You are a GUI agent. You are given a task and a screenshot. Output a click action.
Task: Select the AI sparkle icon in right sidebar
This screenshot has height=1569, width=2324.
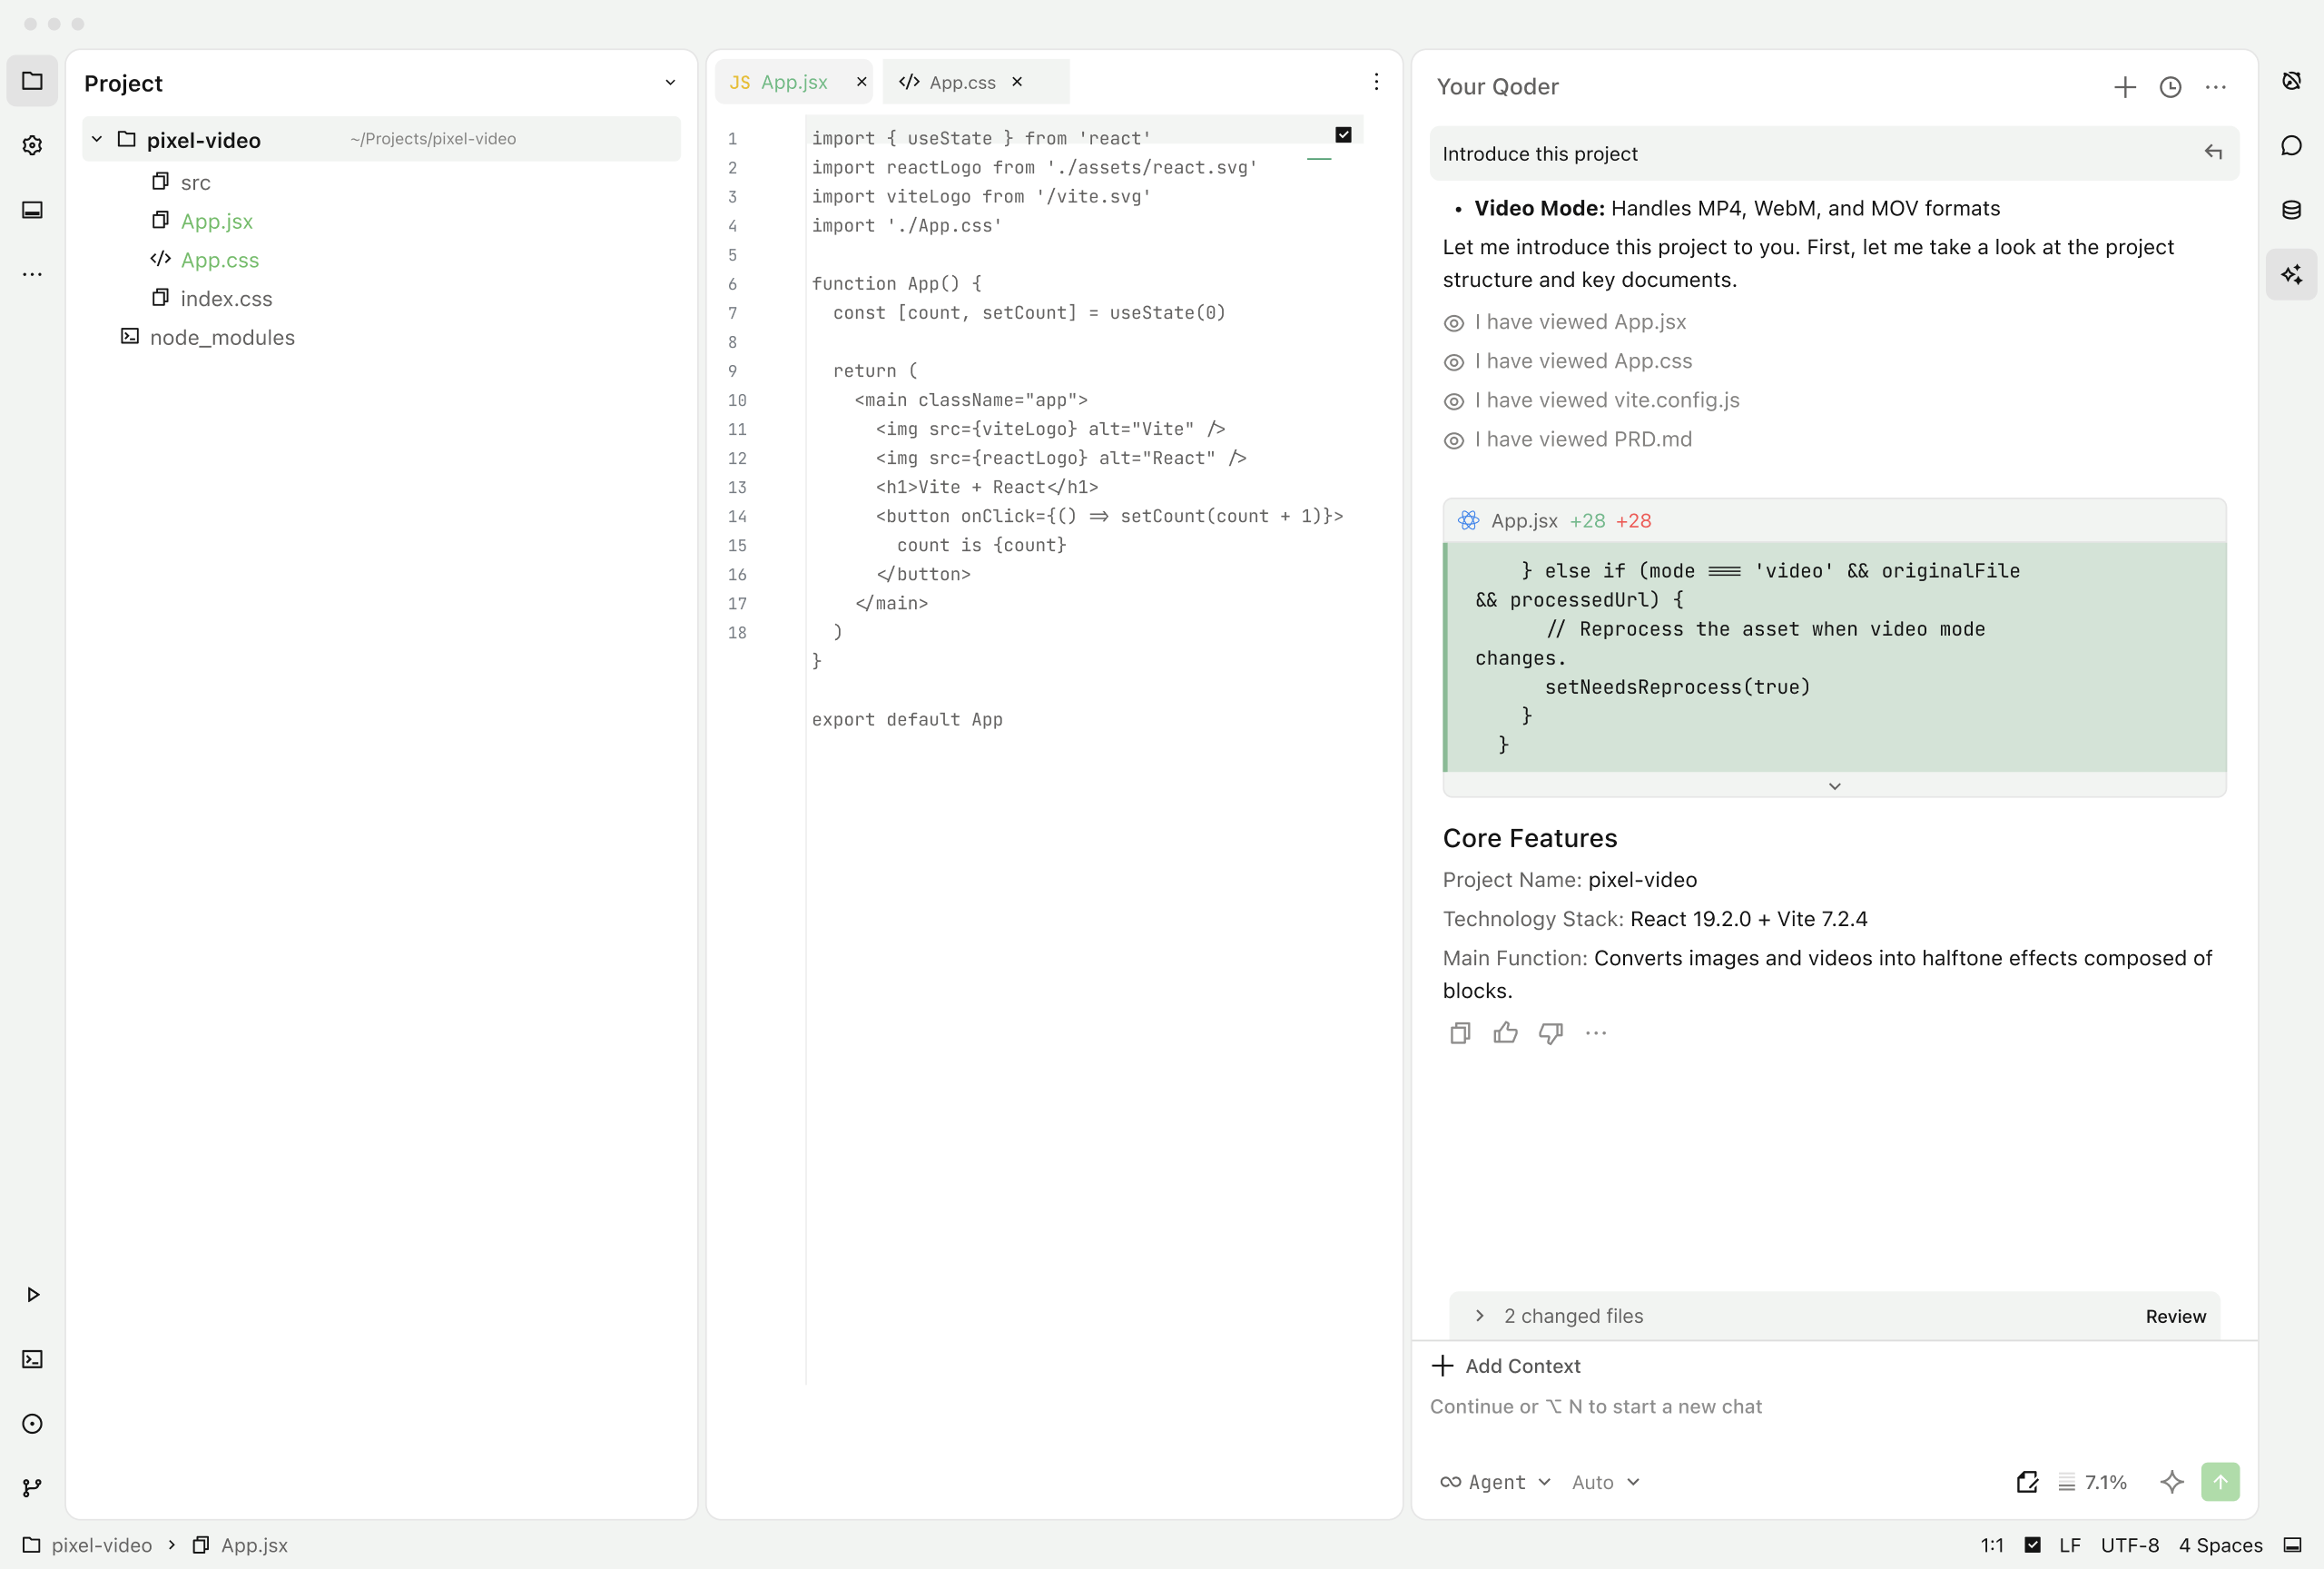(x=2291, y=274)
